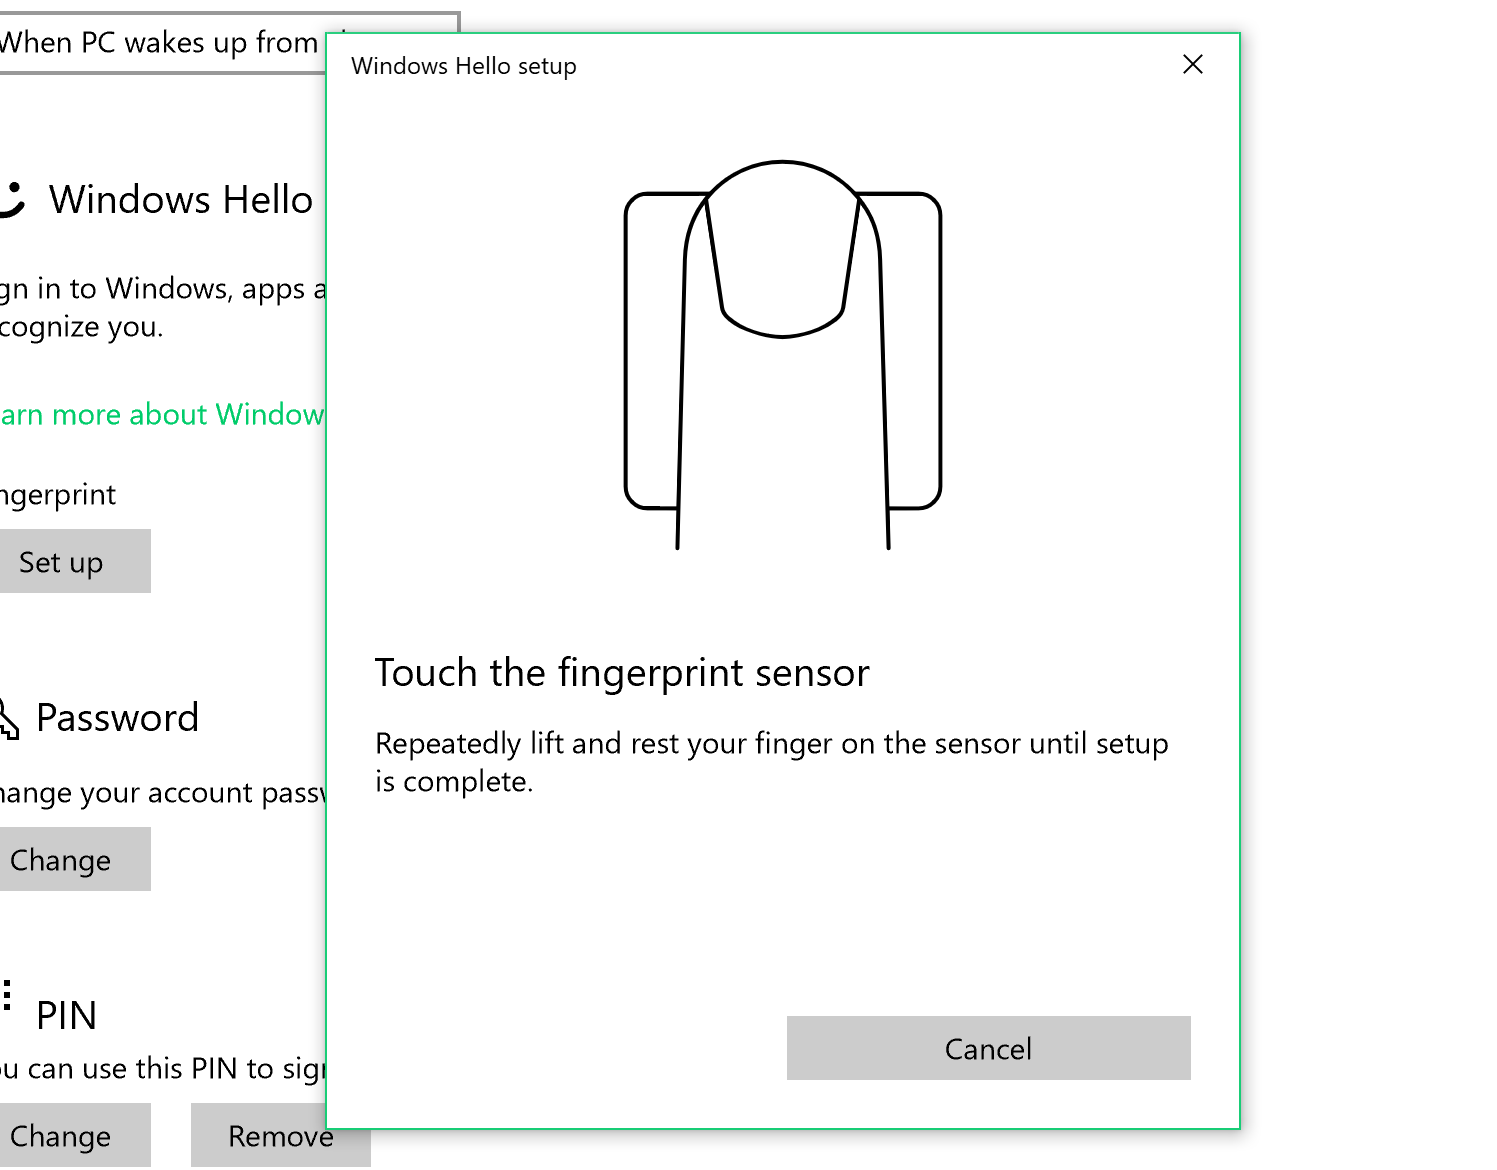The height and width of the screenshot is (1170, 1497).
Task: Click 'Touch the fingerprint sensor' heading
Action: point(622,673)
